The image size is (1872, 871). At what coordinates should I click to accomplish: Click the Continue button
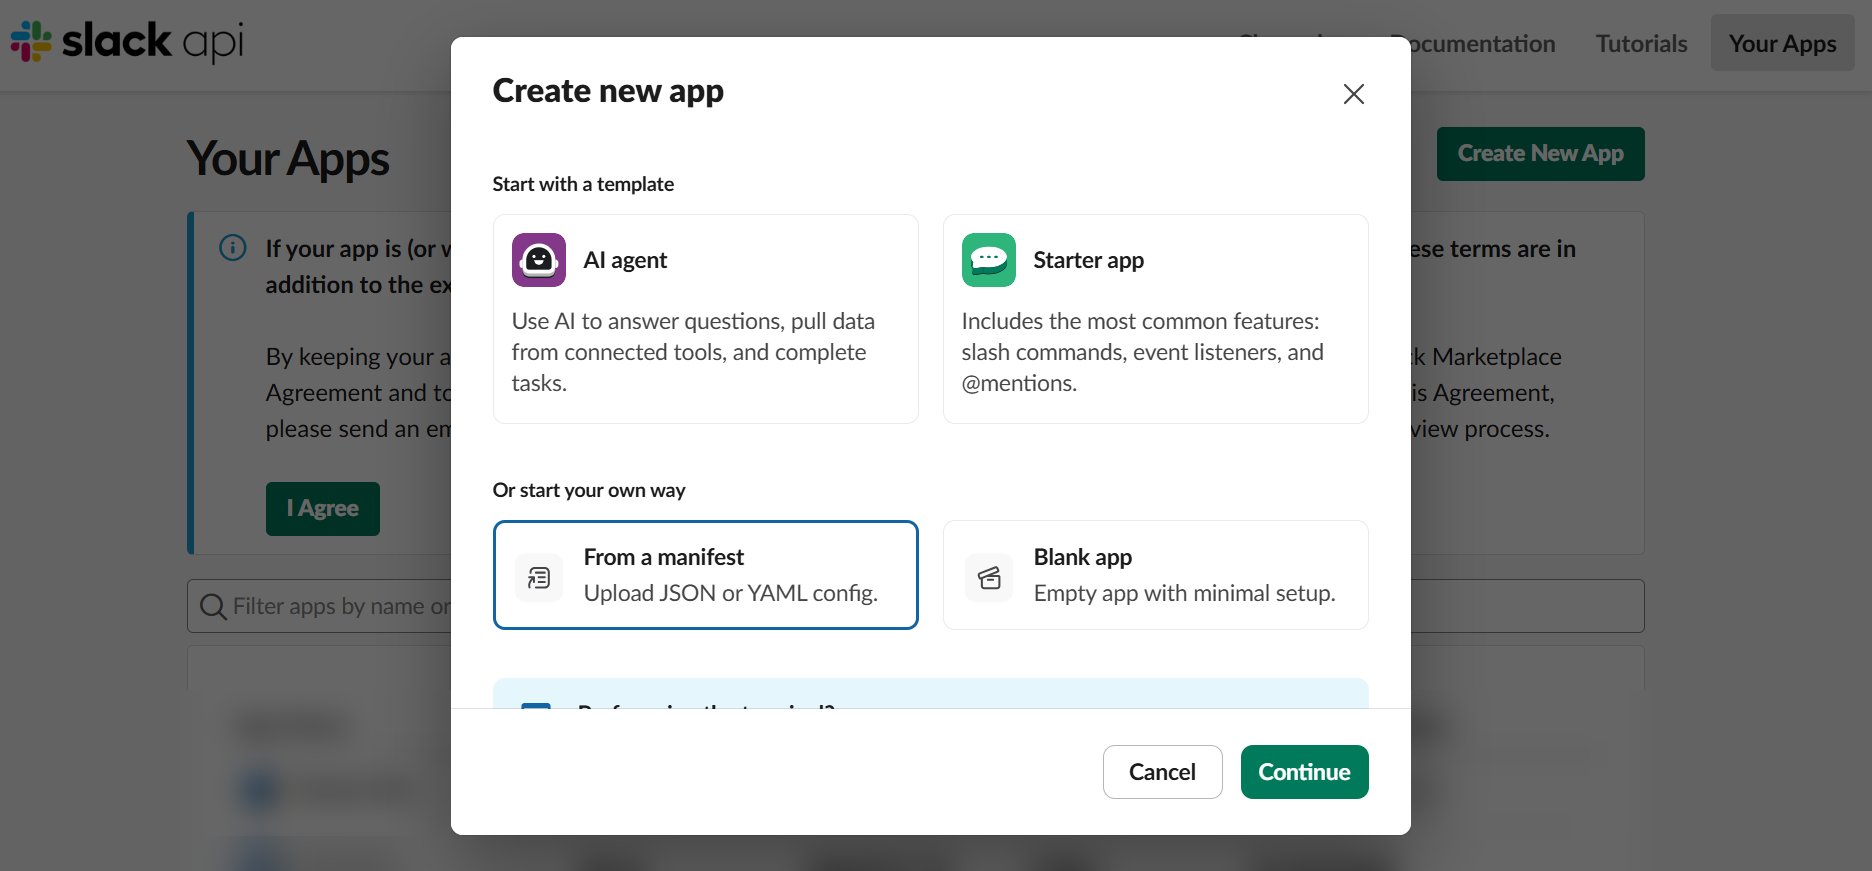tap(1305, 772)
